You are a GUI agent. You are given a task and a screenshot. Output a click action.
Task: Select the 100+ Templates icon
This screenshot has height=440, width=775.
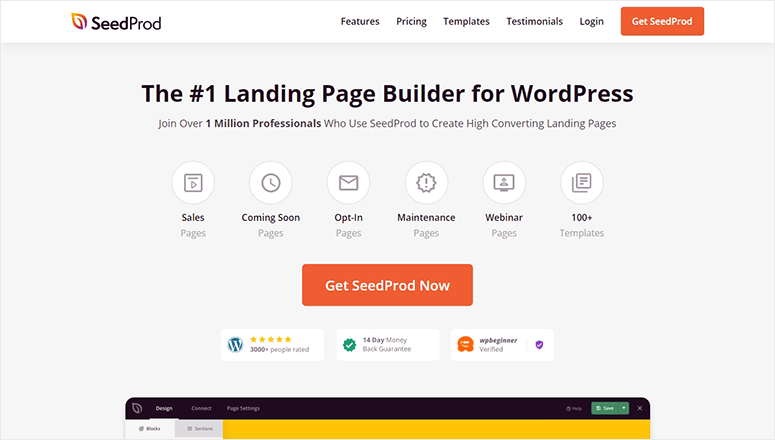click(582, 182)
